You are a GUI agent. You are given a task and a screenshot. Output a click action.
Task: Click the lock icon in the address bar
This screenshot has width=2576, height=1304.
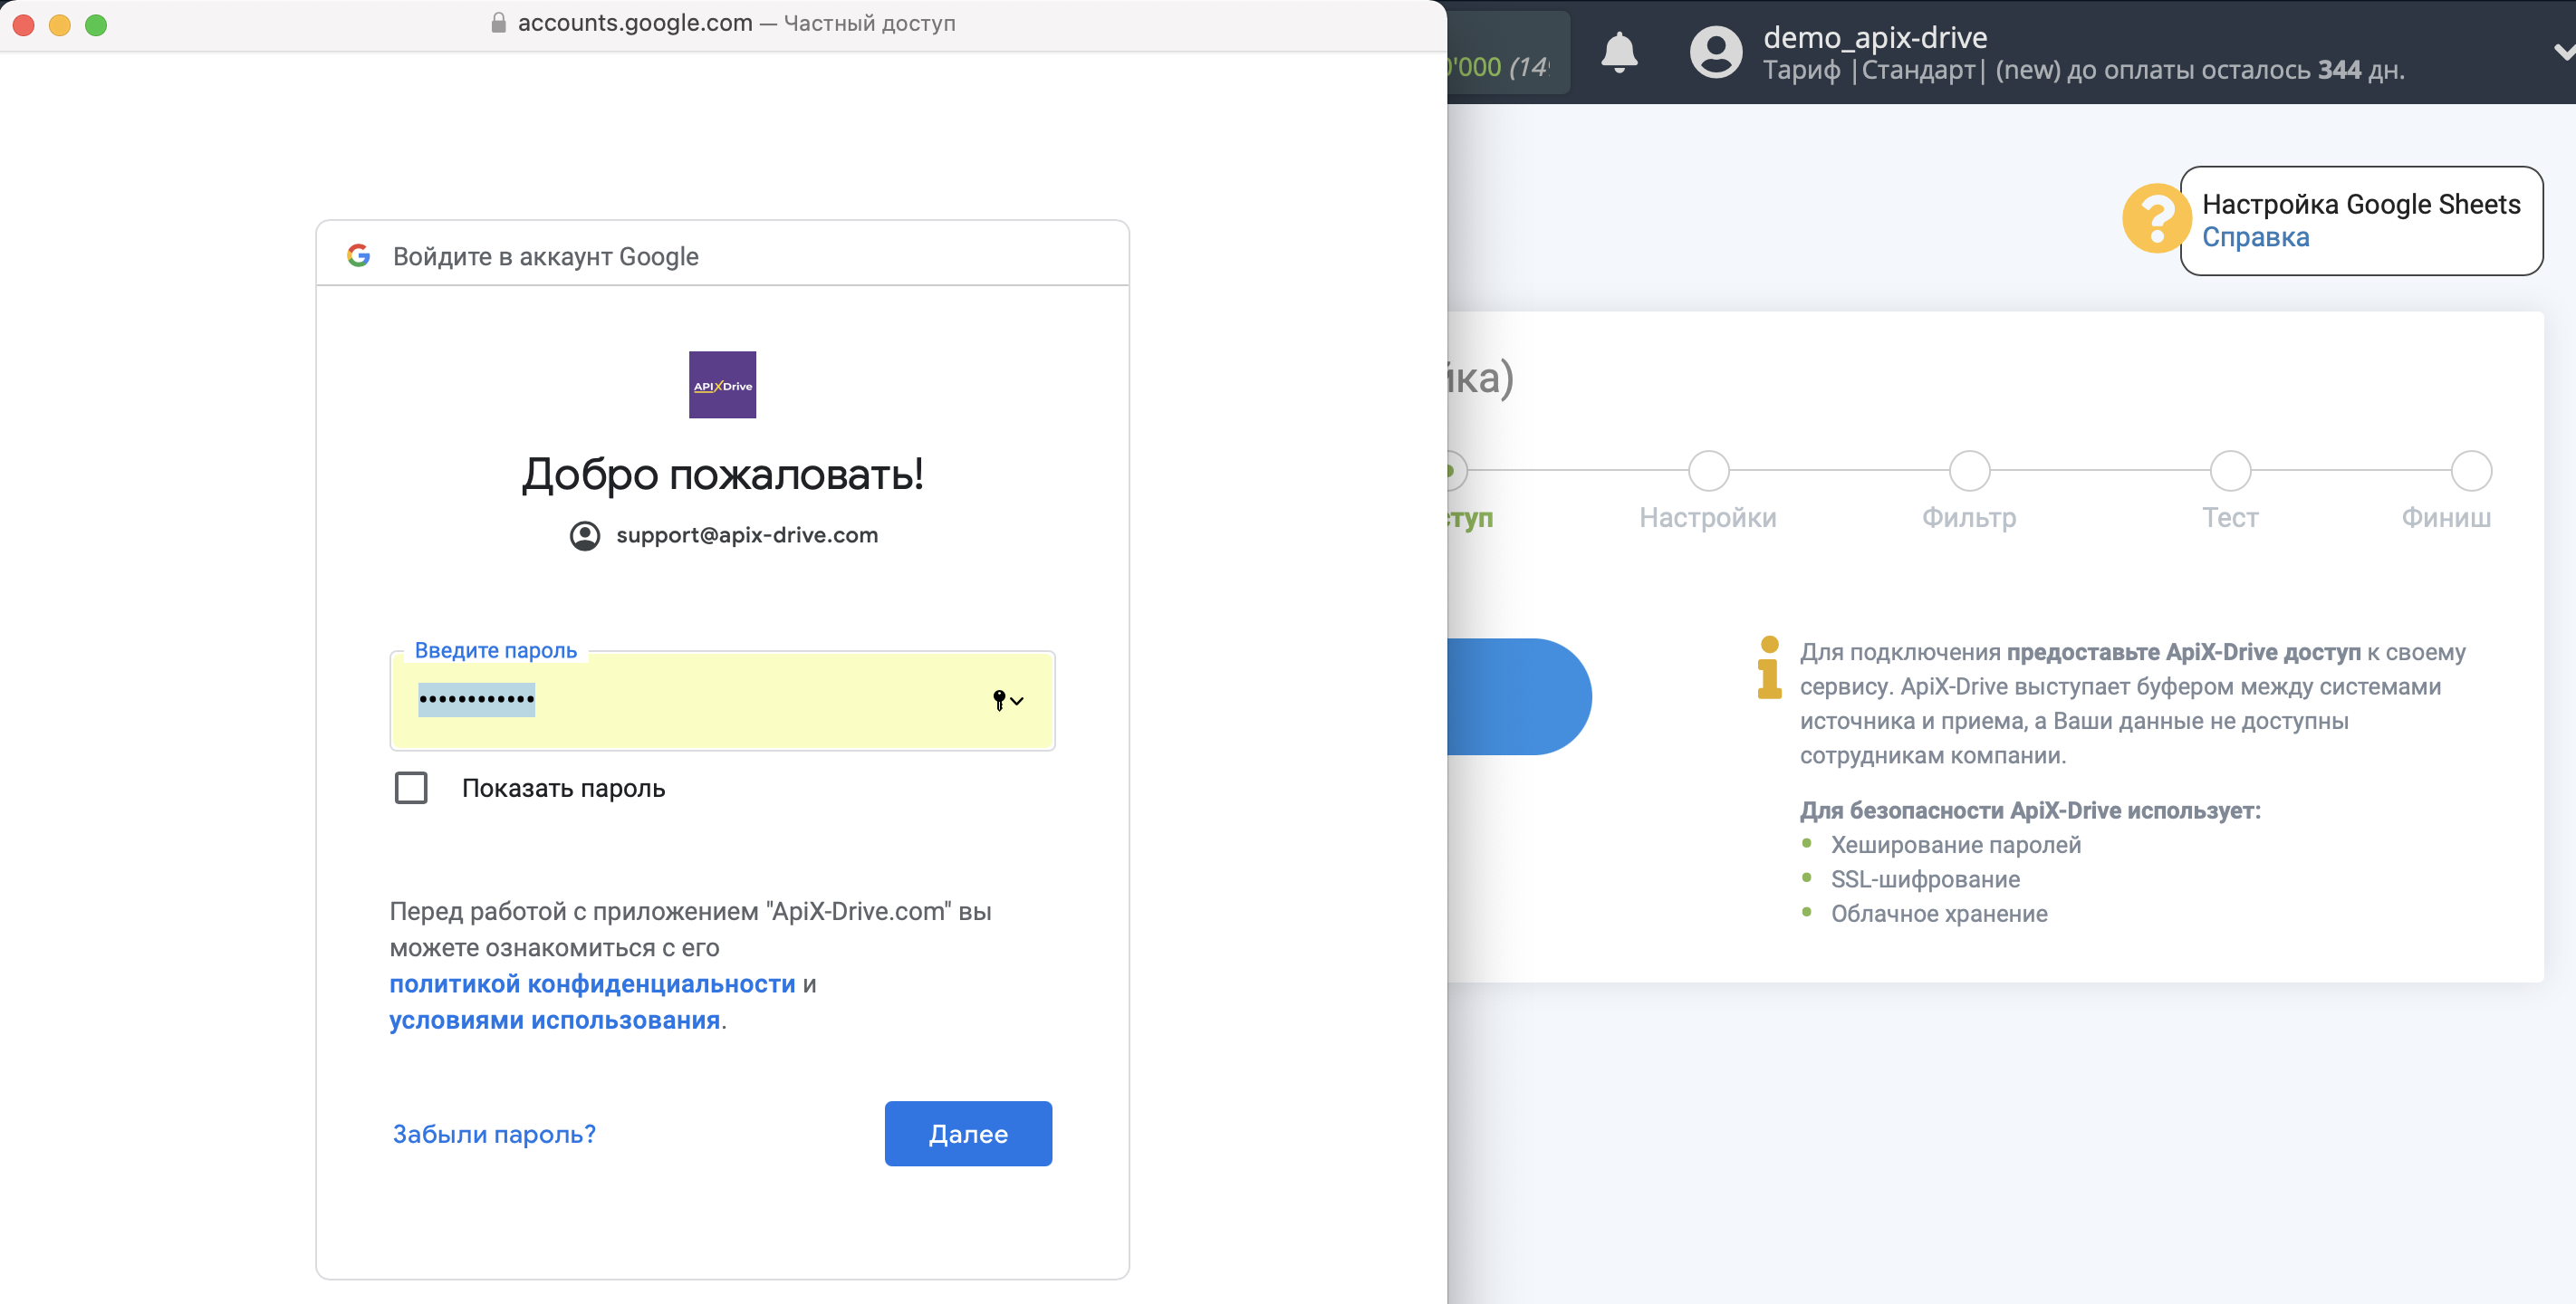pos(498,23)
